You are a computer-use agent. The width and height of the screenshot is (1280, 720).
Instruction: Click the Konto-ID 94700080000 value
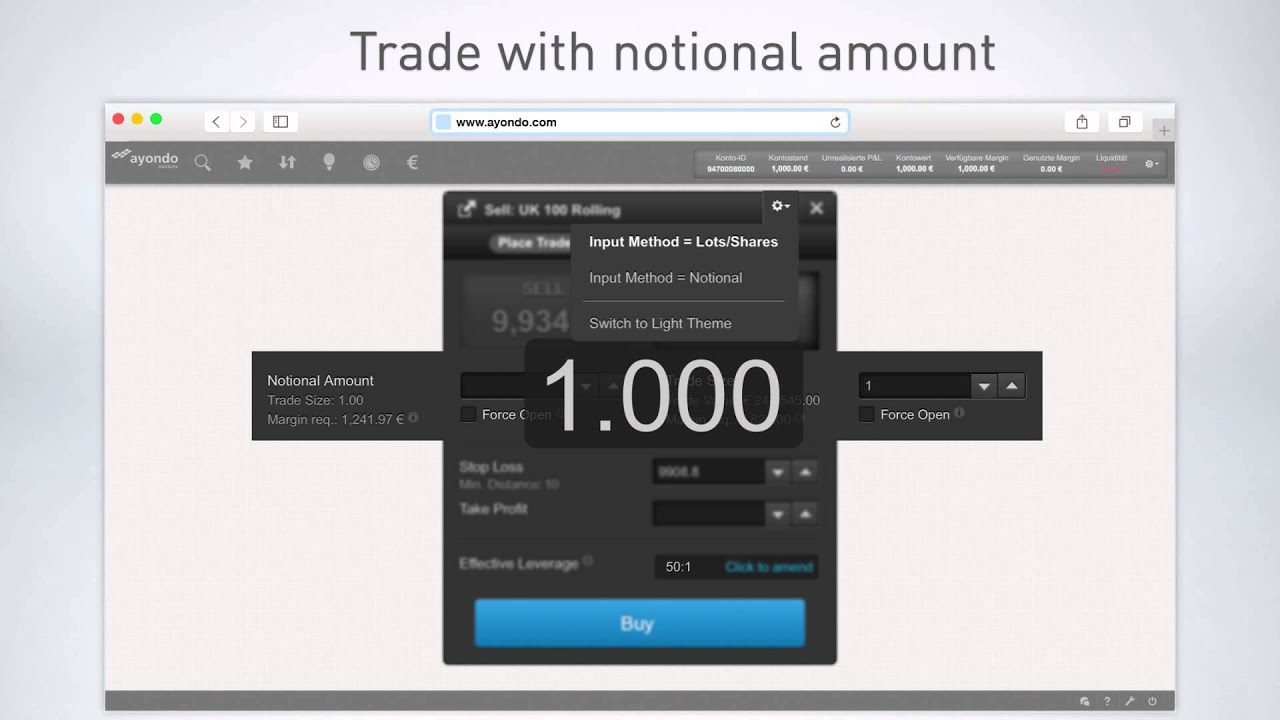(731, 169)
